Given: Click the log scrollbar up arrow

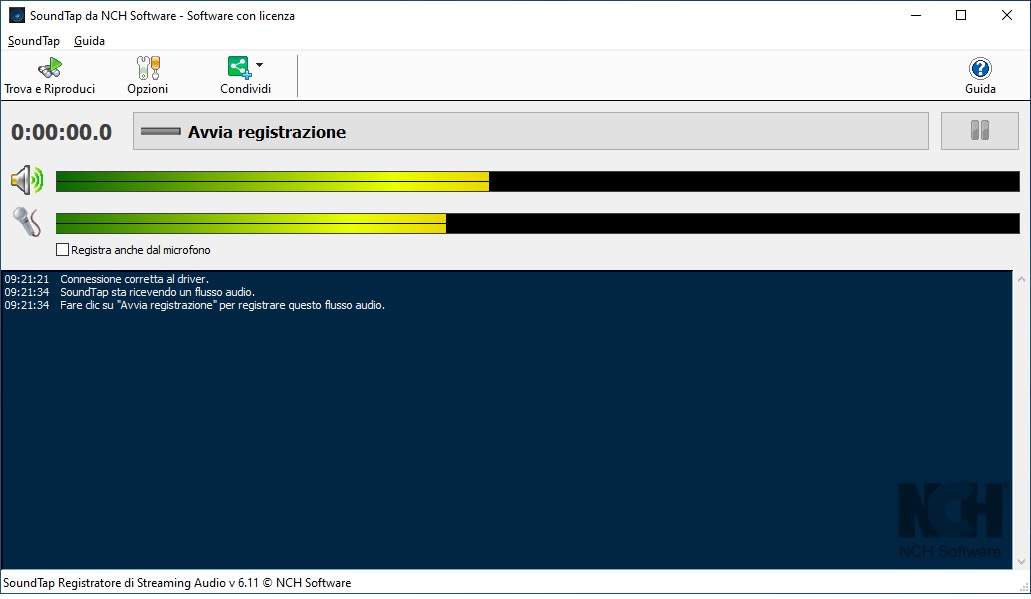Looking at the screenshot, I should (1021, 279).
